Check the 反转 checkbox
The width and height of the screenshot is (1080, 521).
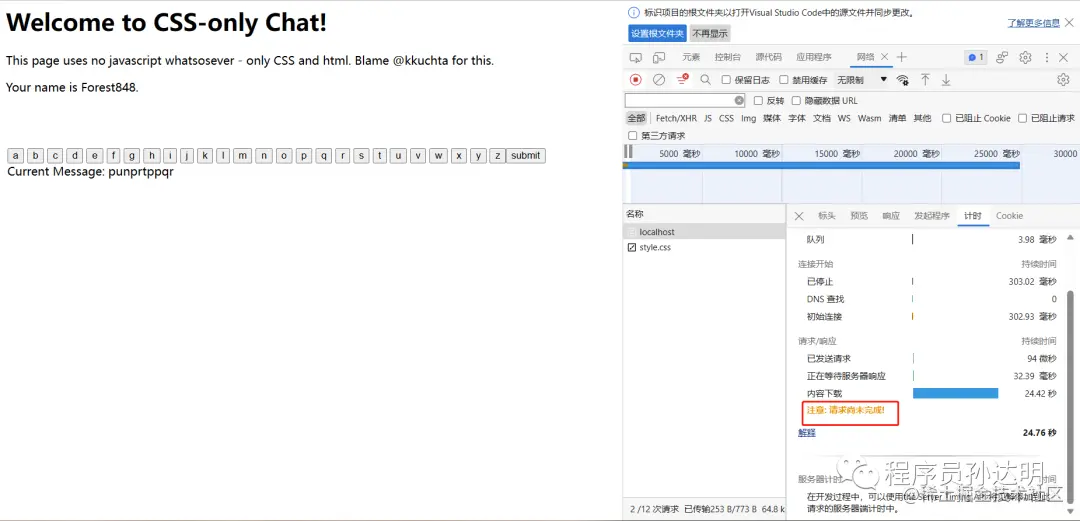coord(758,101)
